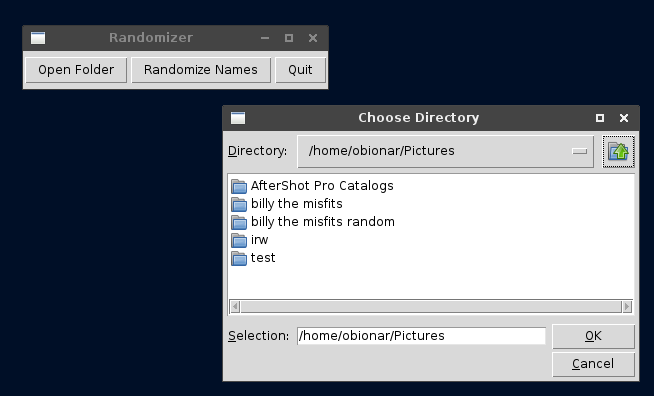The image size is (654, 396).
Task: Click the horizontal scrollbar track in file list
Action: pos(431,307)
